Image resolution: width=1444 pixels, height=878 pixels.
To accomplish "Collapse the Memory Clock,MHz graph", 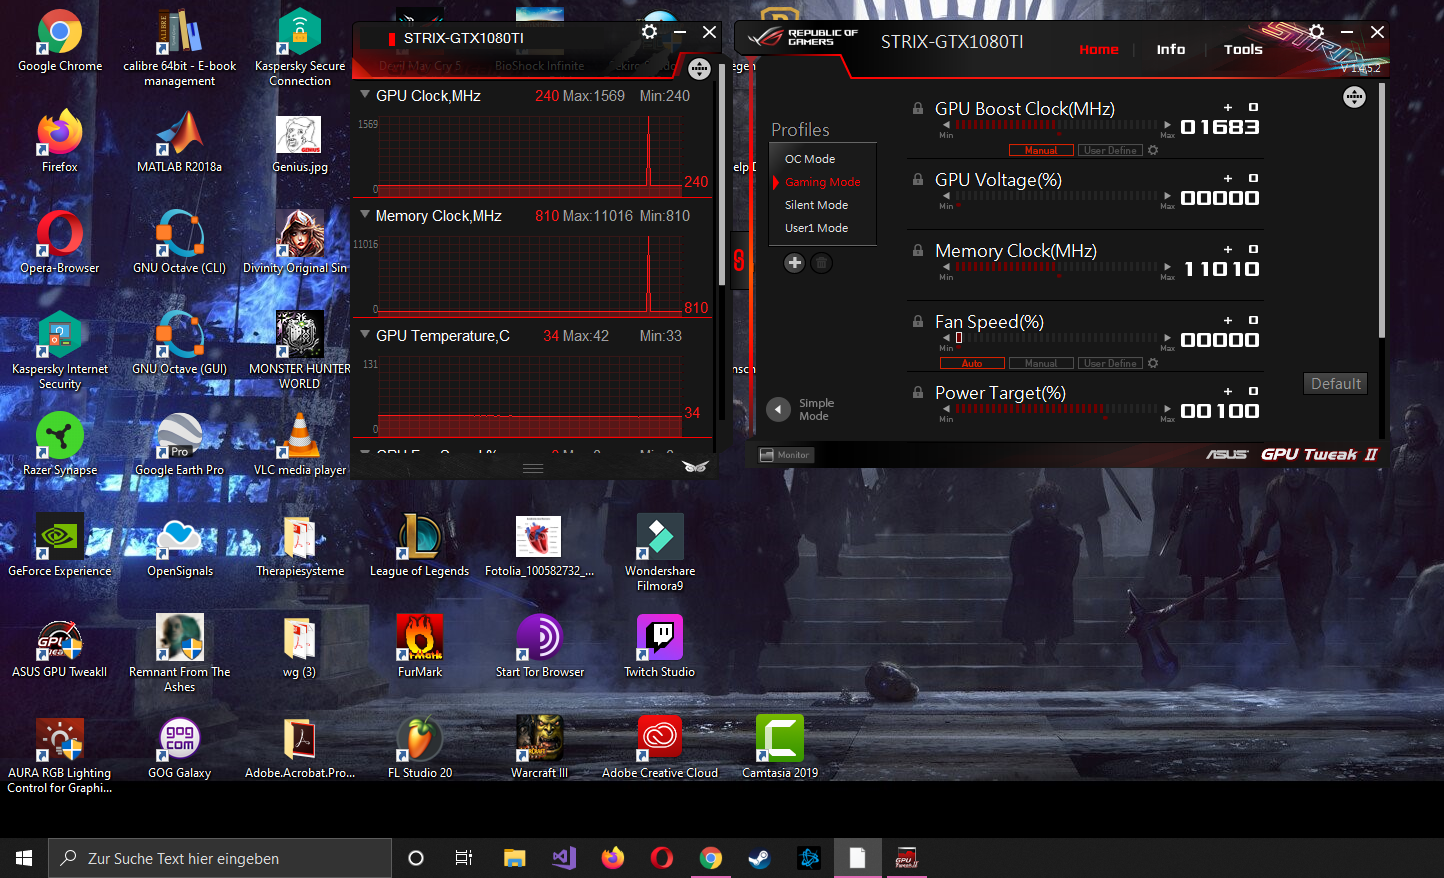I will coord(365,215).
